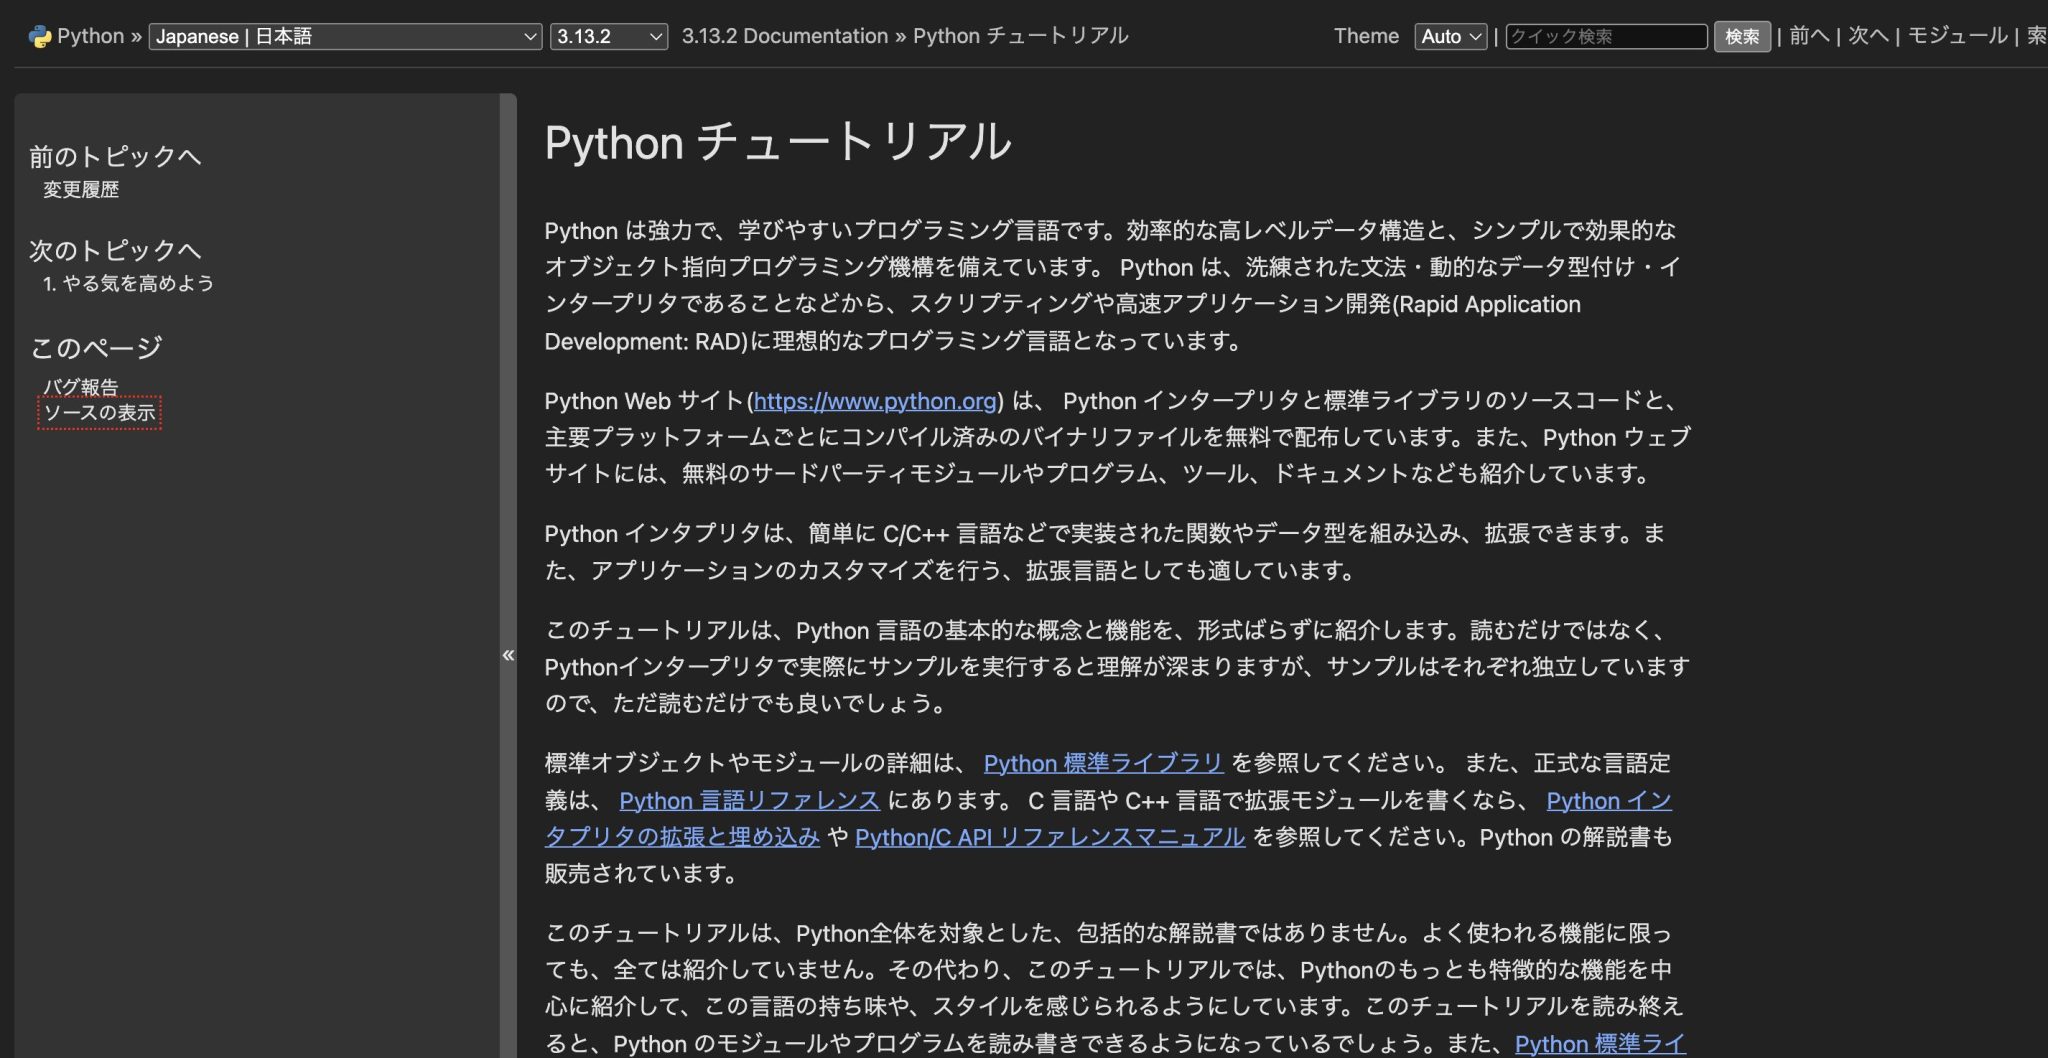Open the 変更履歴 previous topic link
This screenshot has width=2048, height=1058.
pos(81,190)
